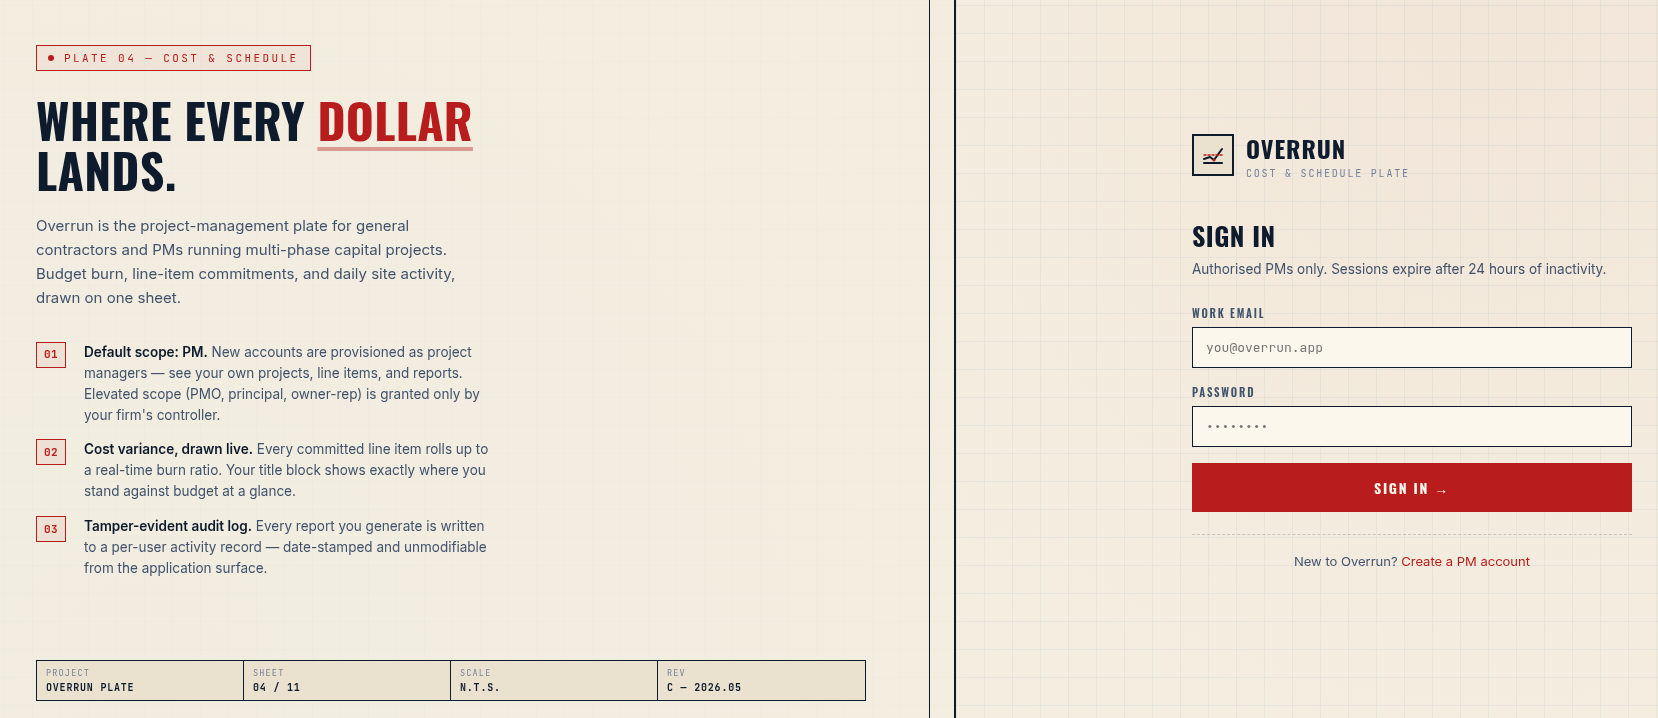1658x718 pixels.
Task: Click the WORK EMAIL field label
Action: coord(1228,313)
